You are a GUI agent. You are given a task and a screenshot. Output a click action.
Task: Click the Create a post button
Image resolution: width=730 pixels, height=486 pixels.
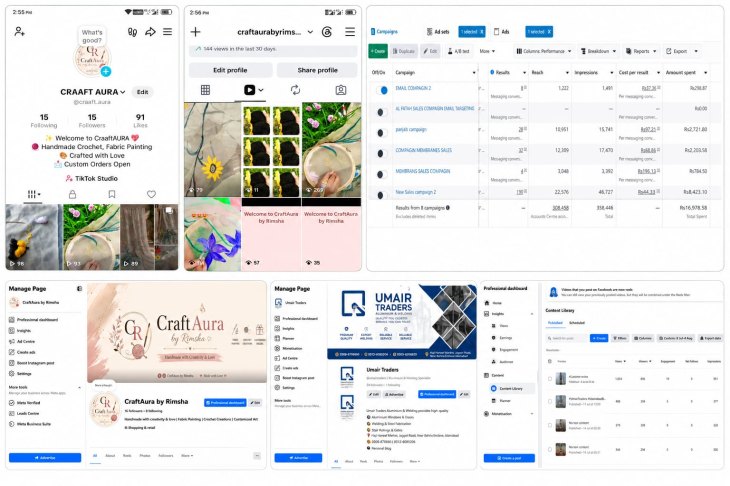(509, 458)
